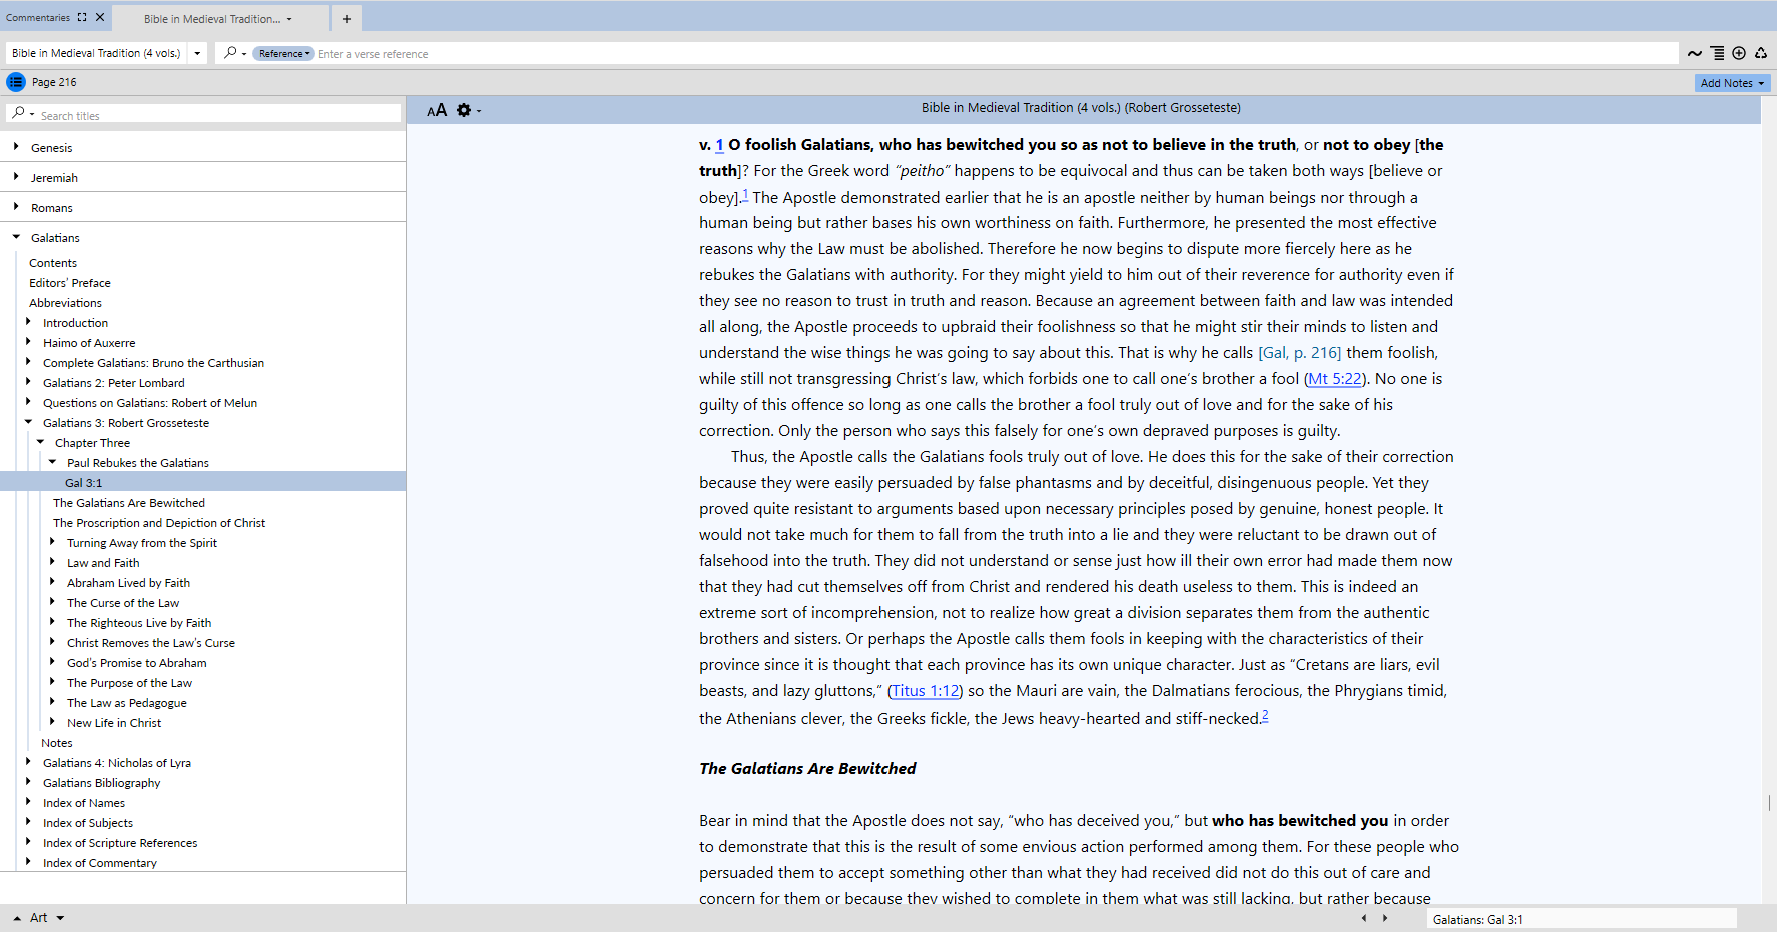Open the Editors' Preface entry
This screenshot has height=932, width=1778.
tap(70, 283)
